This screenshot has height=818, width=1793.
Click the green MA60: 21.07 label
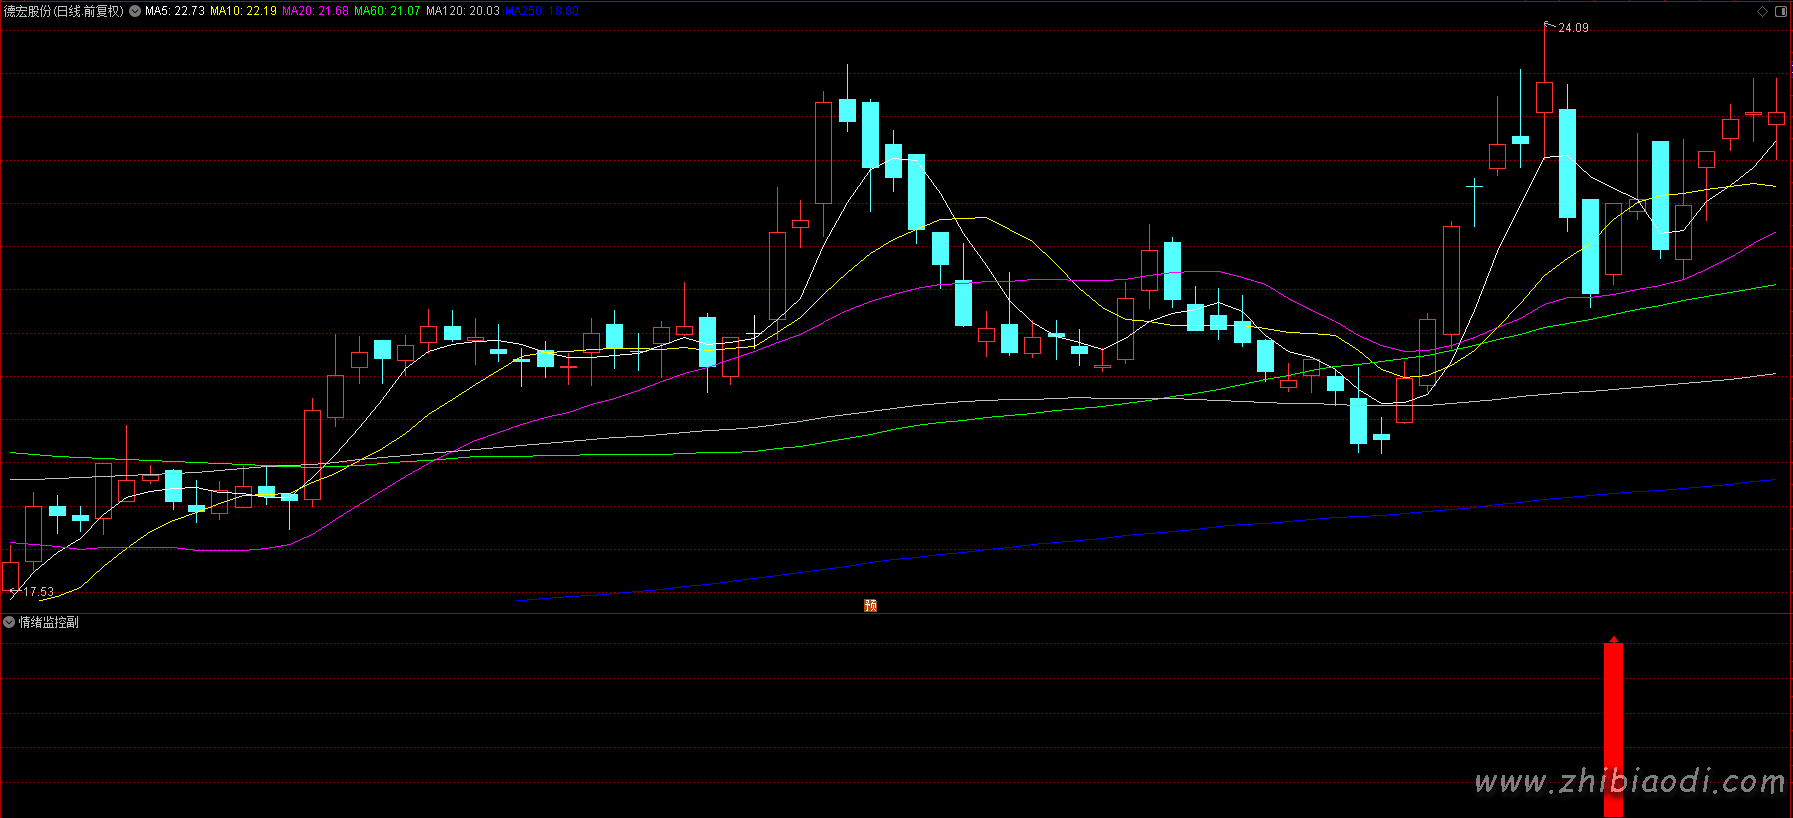tap(387, 11)
